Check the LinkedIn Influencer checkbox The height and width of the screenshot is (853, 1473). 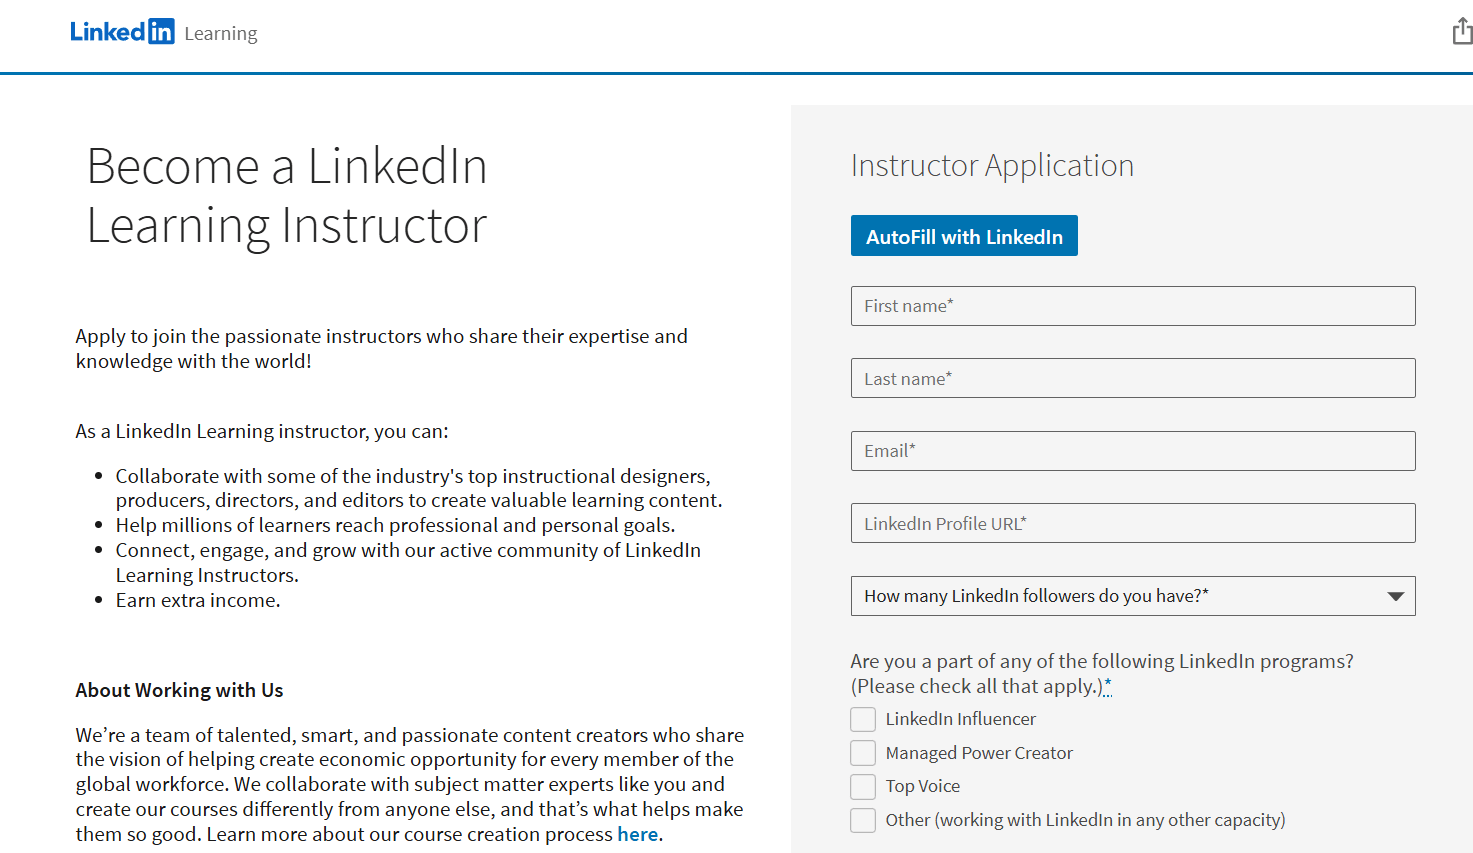click(863, 720)
